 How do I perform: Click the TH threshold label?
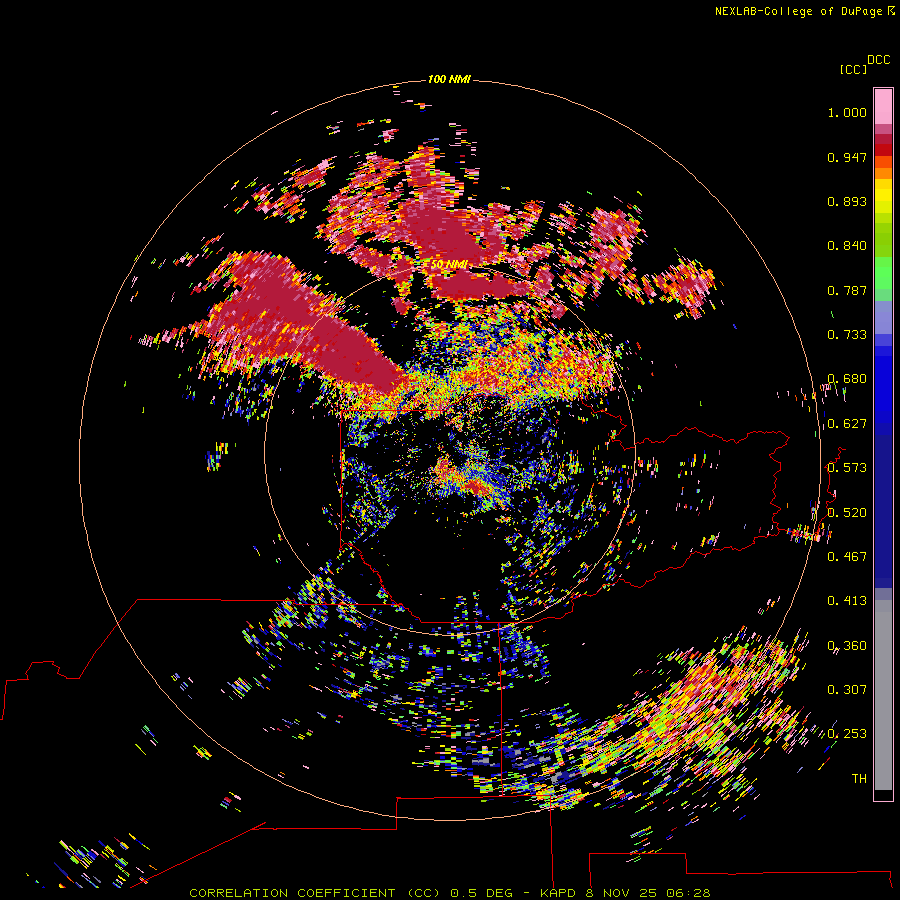pyautogui.click(x=859, y=779)
